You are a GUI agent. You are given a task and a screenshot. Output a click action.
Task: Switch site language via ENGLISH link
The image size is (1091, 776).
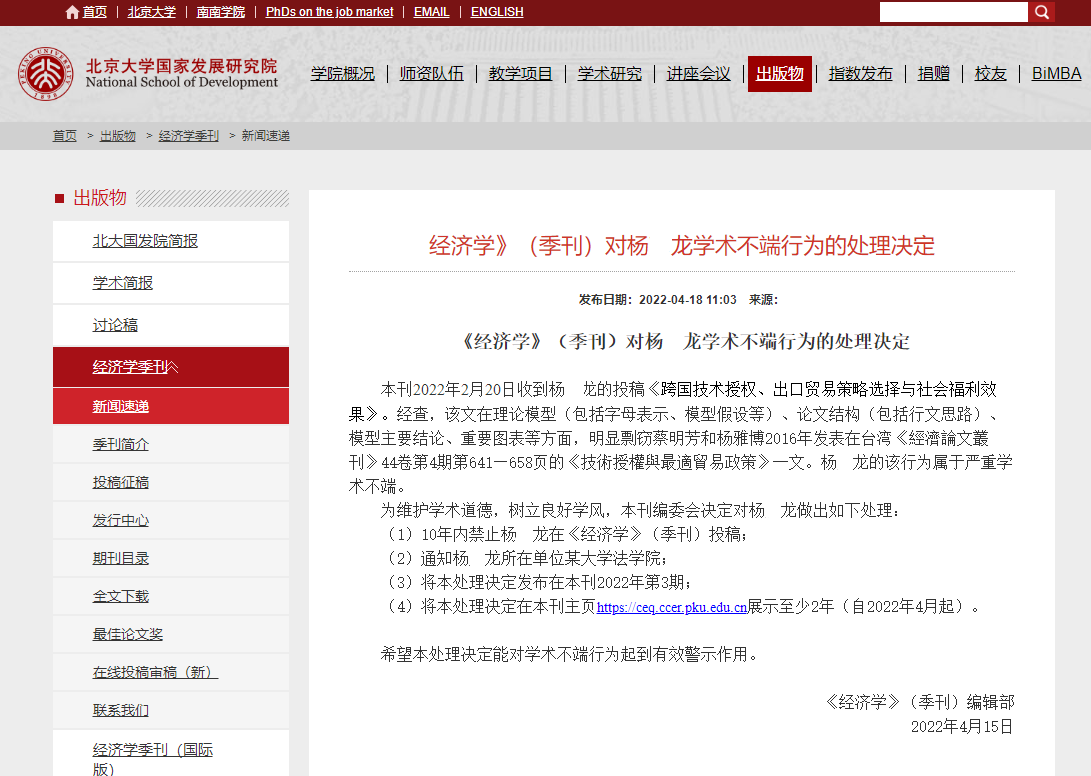coord(497,12)
